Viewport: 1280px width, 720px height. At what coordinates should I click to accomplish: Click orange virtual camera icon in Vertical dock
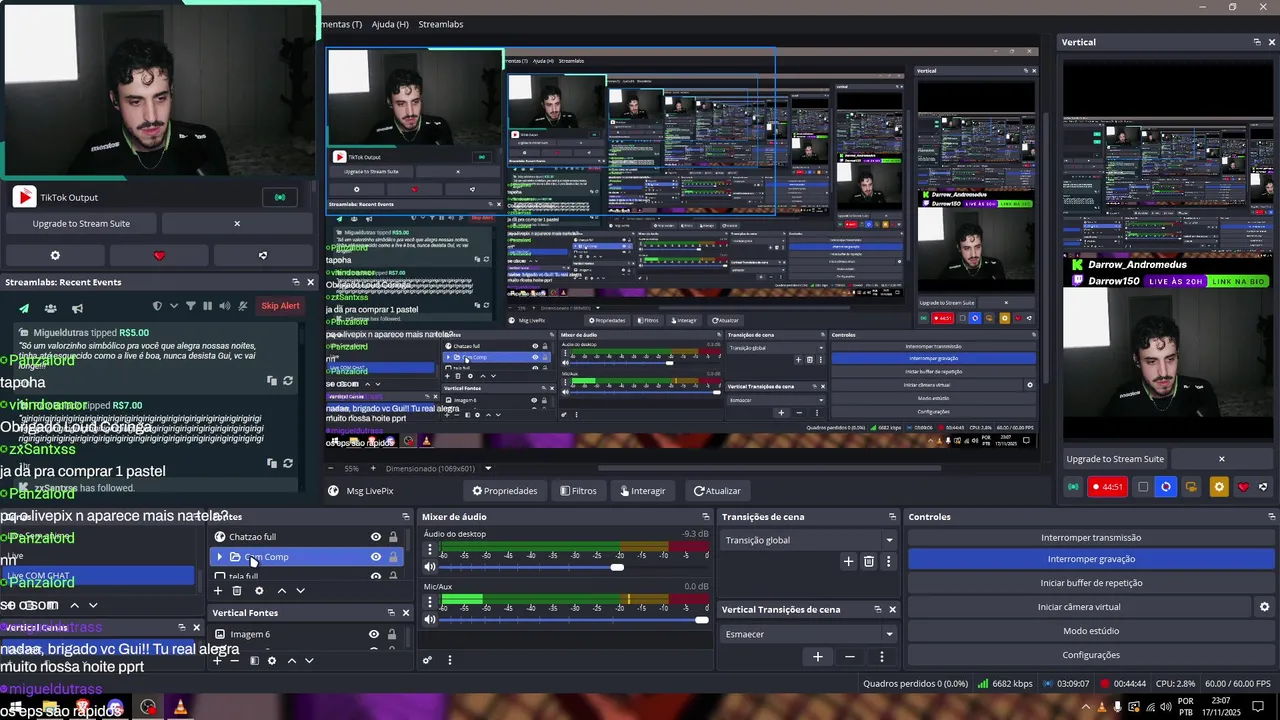(1191, 487)
